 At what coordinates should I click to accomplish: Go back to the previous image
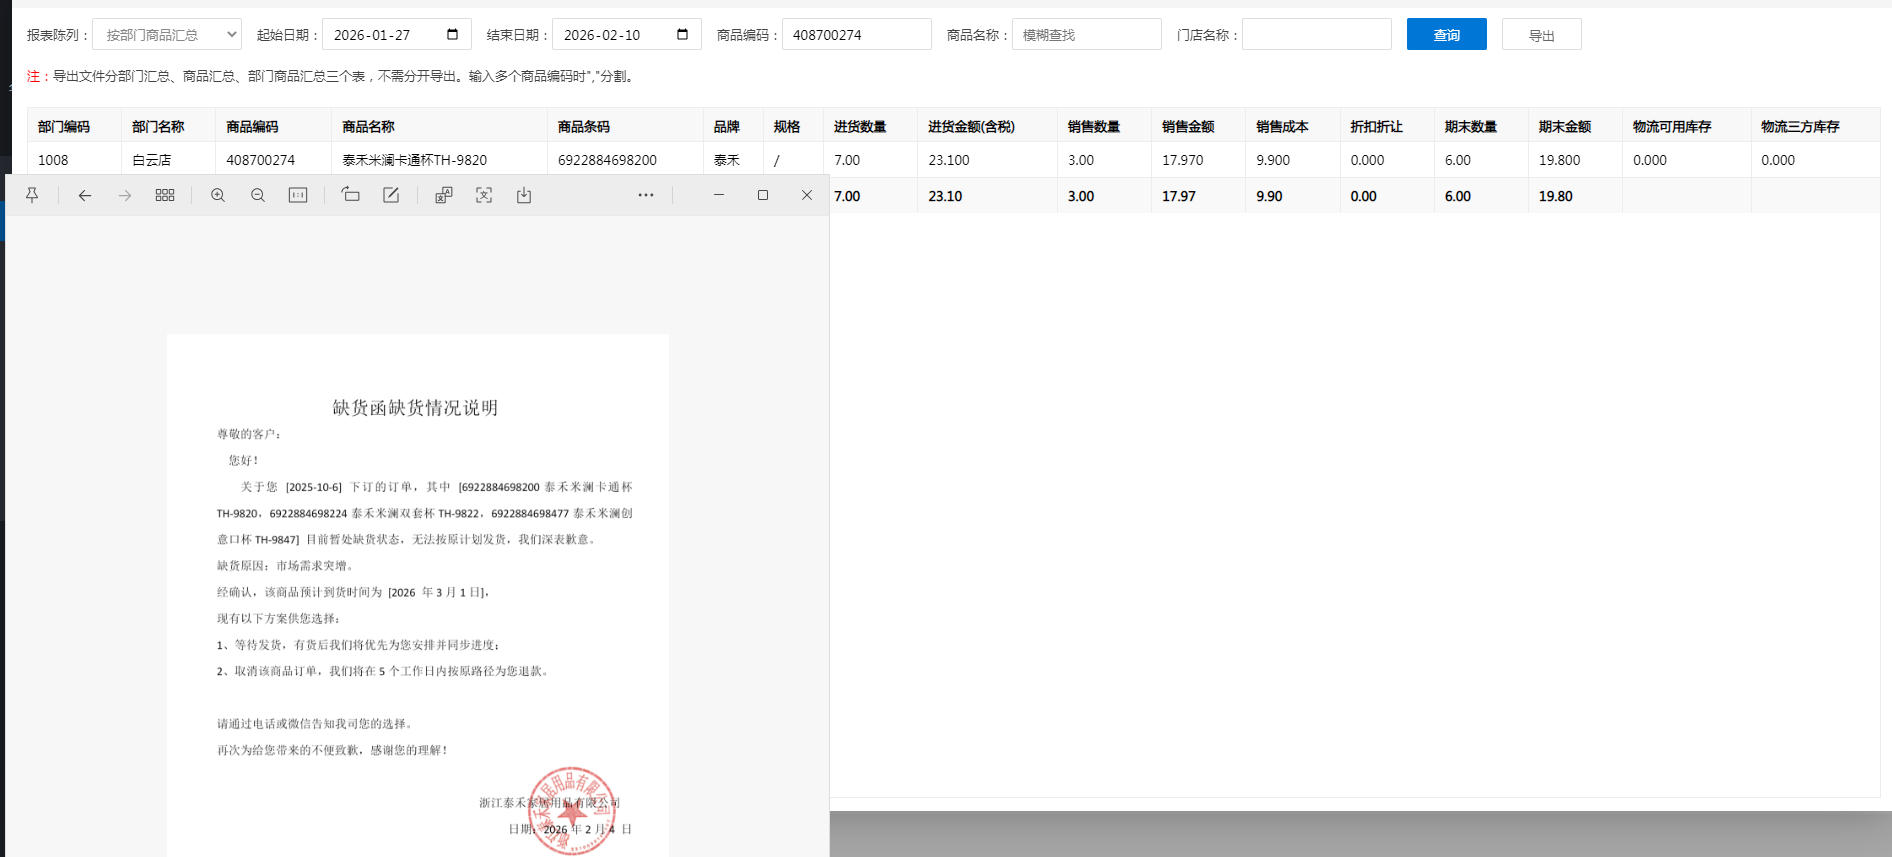coord(85,195)
